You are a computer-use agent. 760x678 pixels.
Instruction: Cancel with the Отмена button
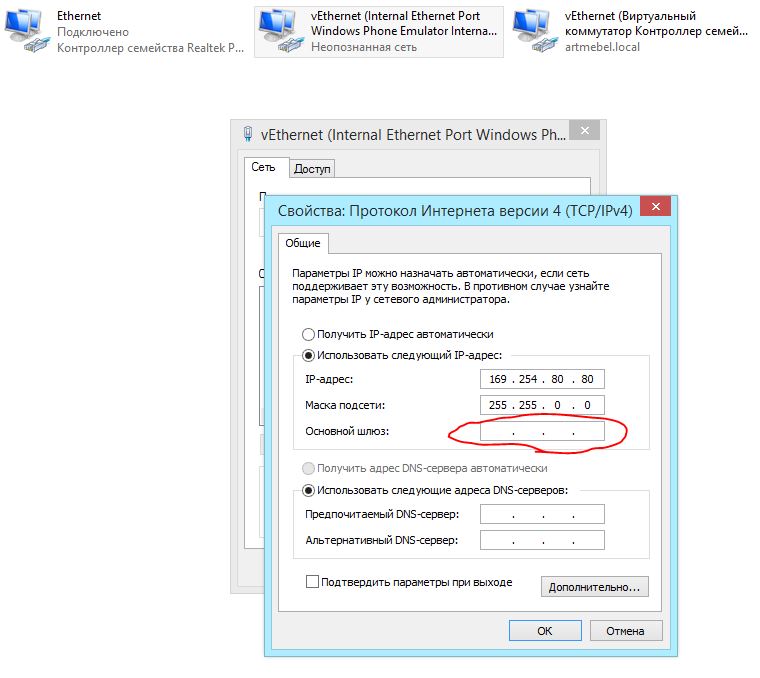pos(626,631)
